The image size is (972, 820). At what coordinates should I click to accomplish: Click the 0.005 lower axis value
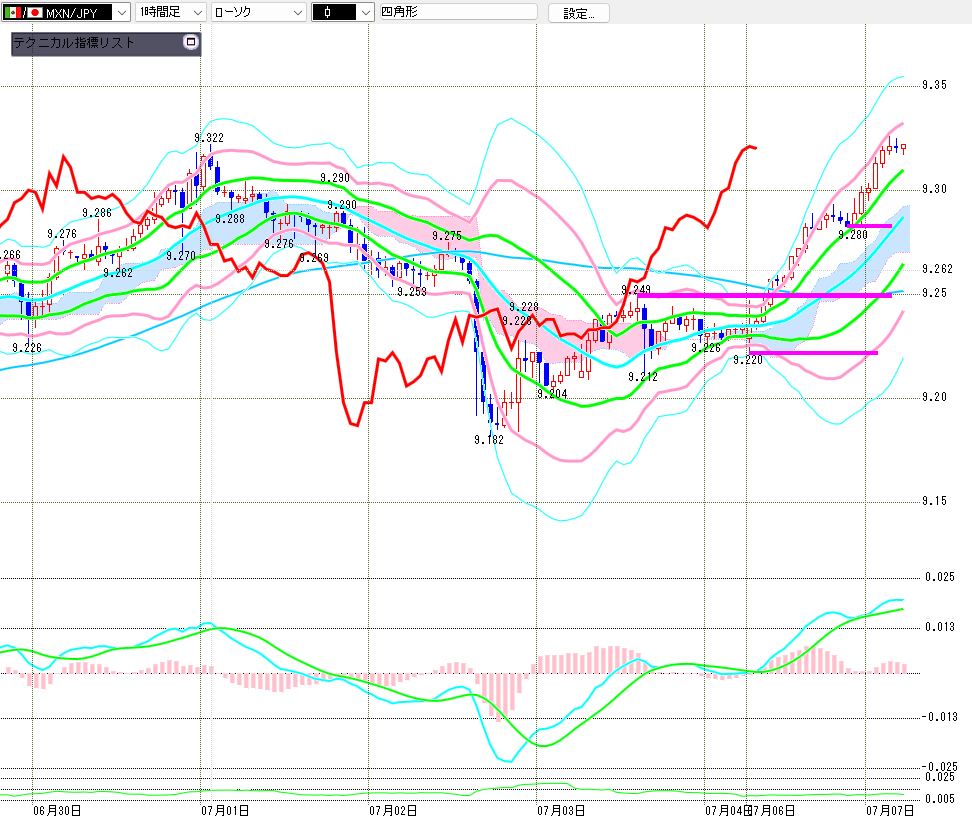pos(940,799)
